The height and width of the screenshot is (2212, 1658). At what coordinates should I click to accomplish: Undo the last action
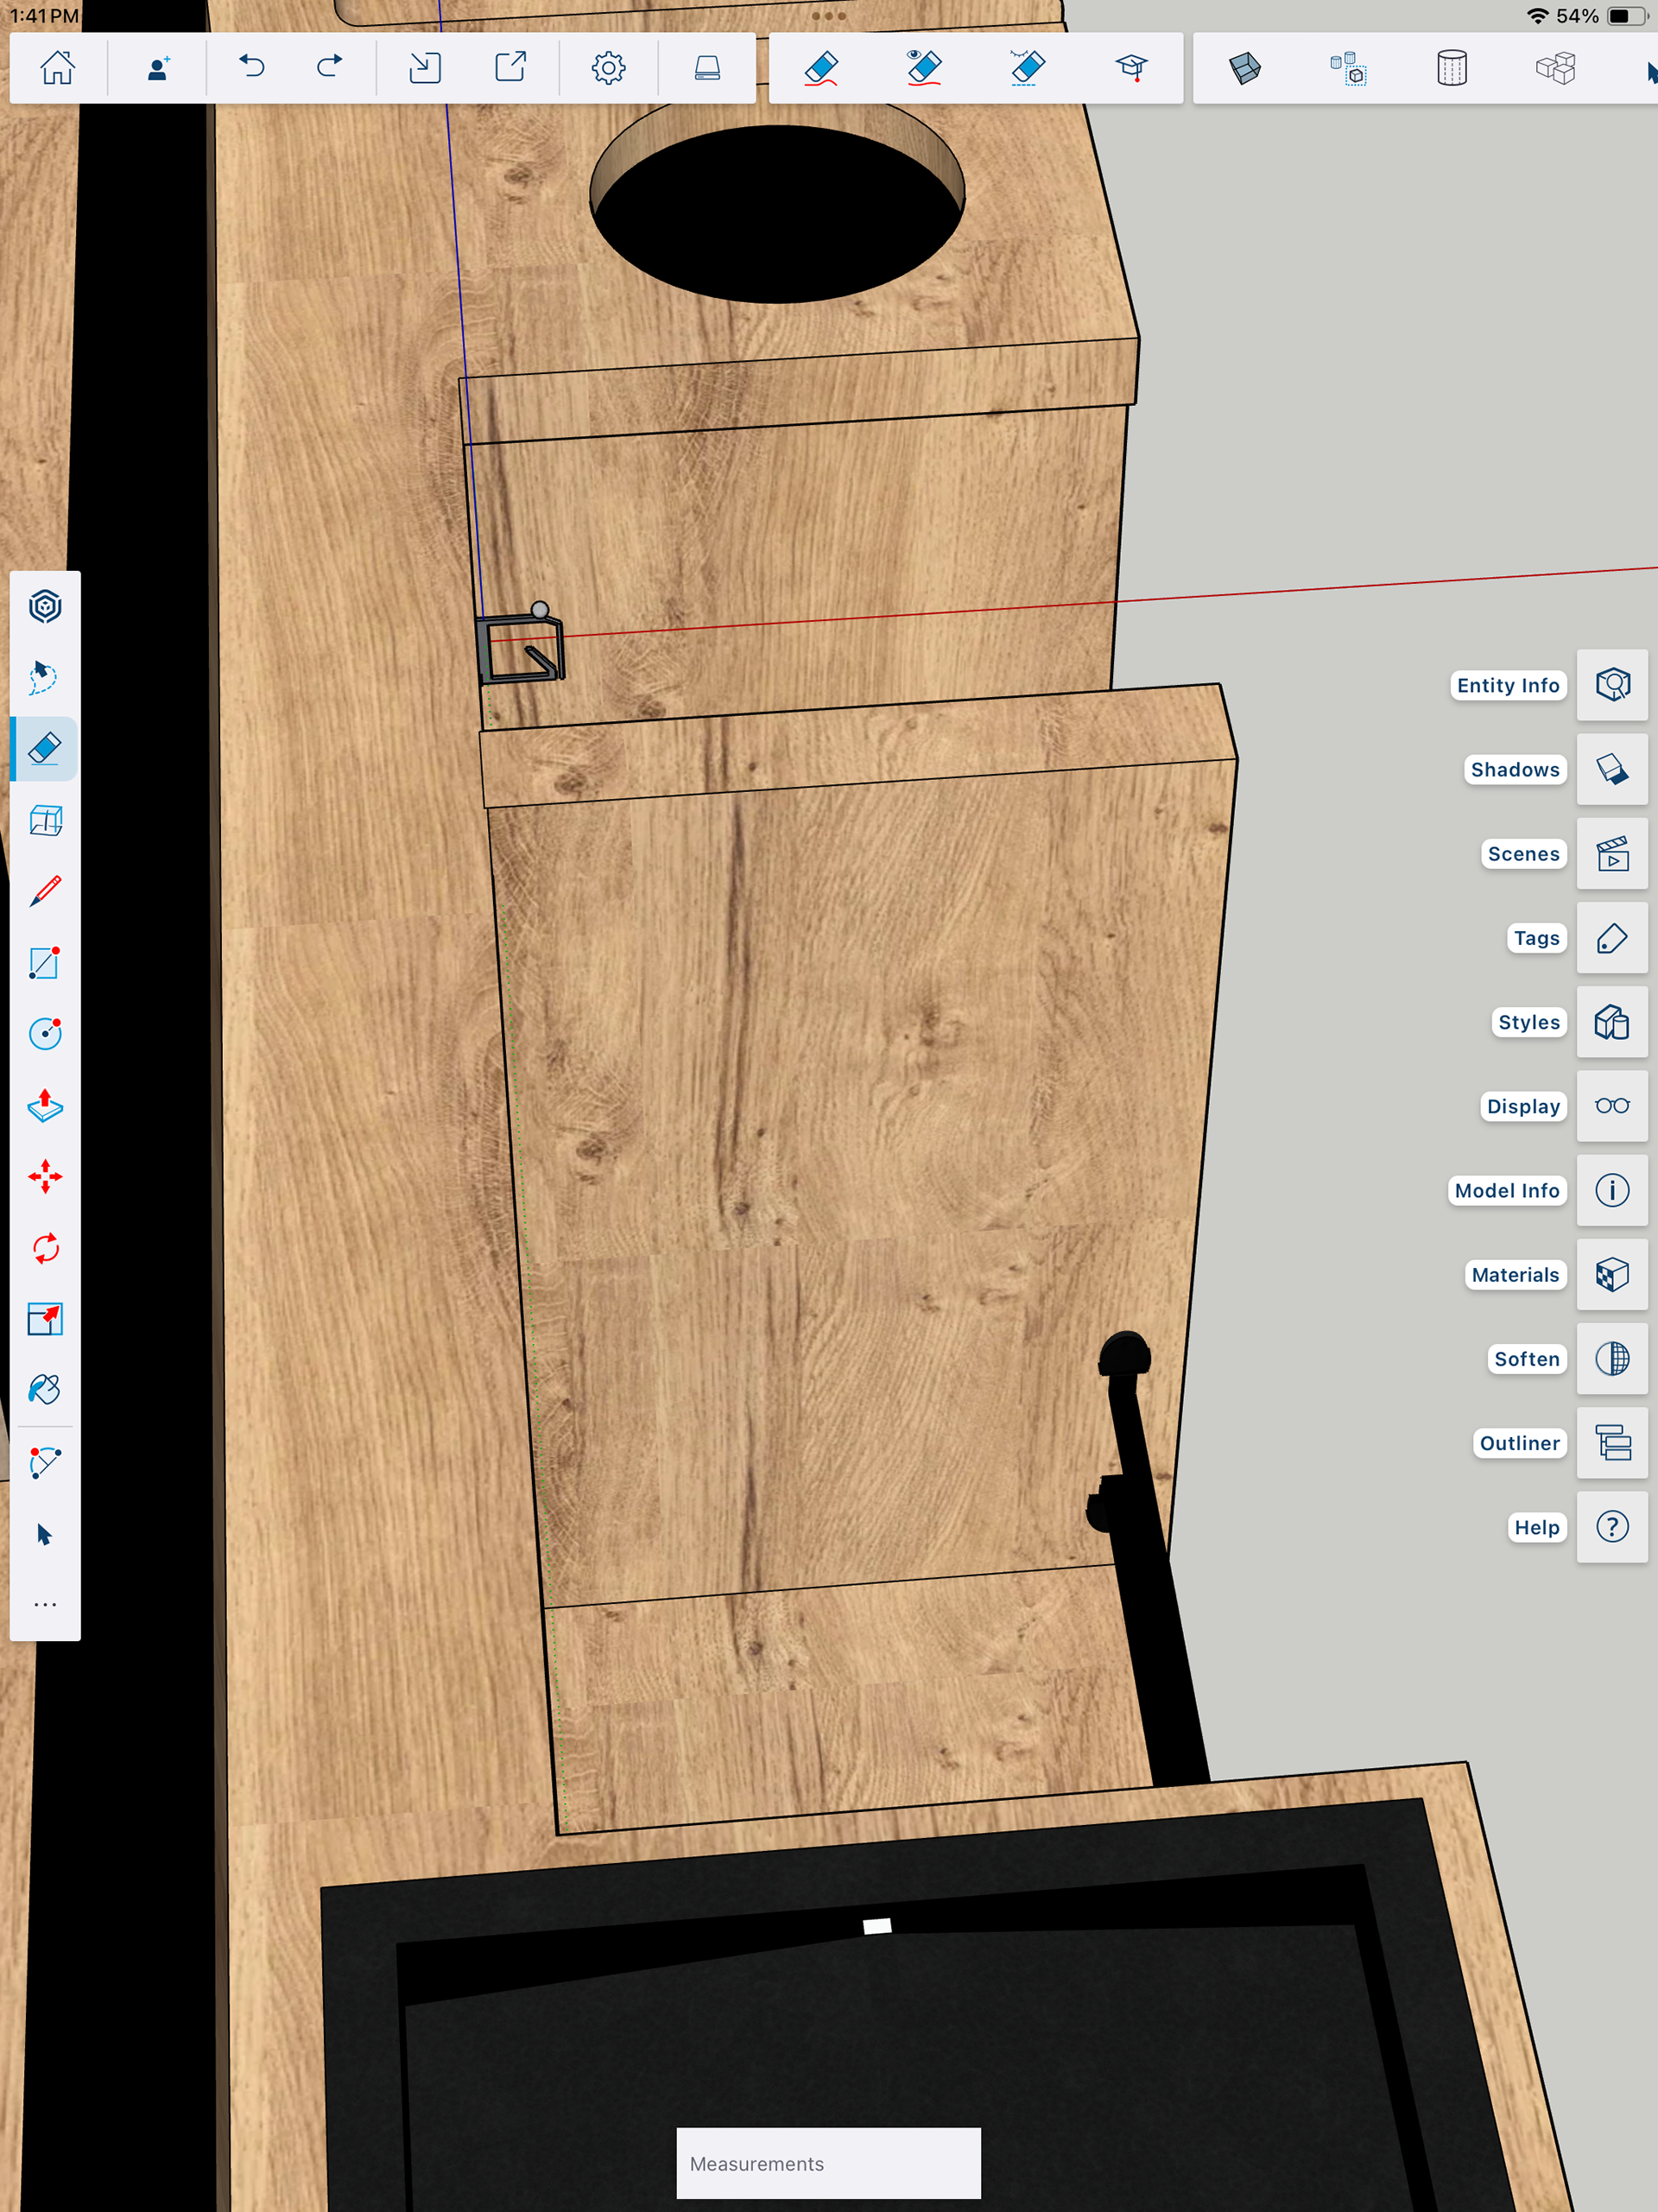tap(252, 68)
